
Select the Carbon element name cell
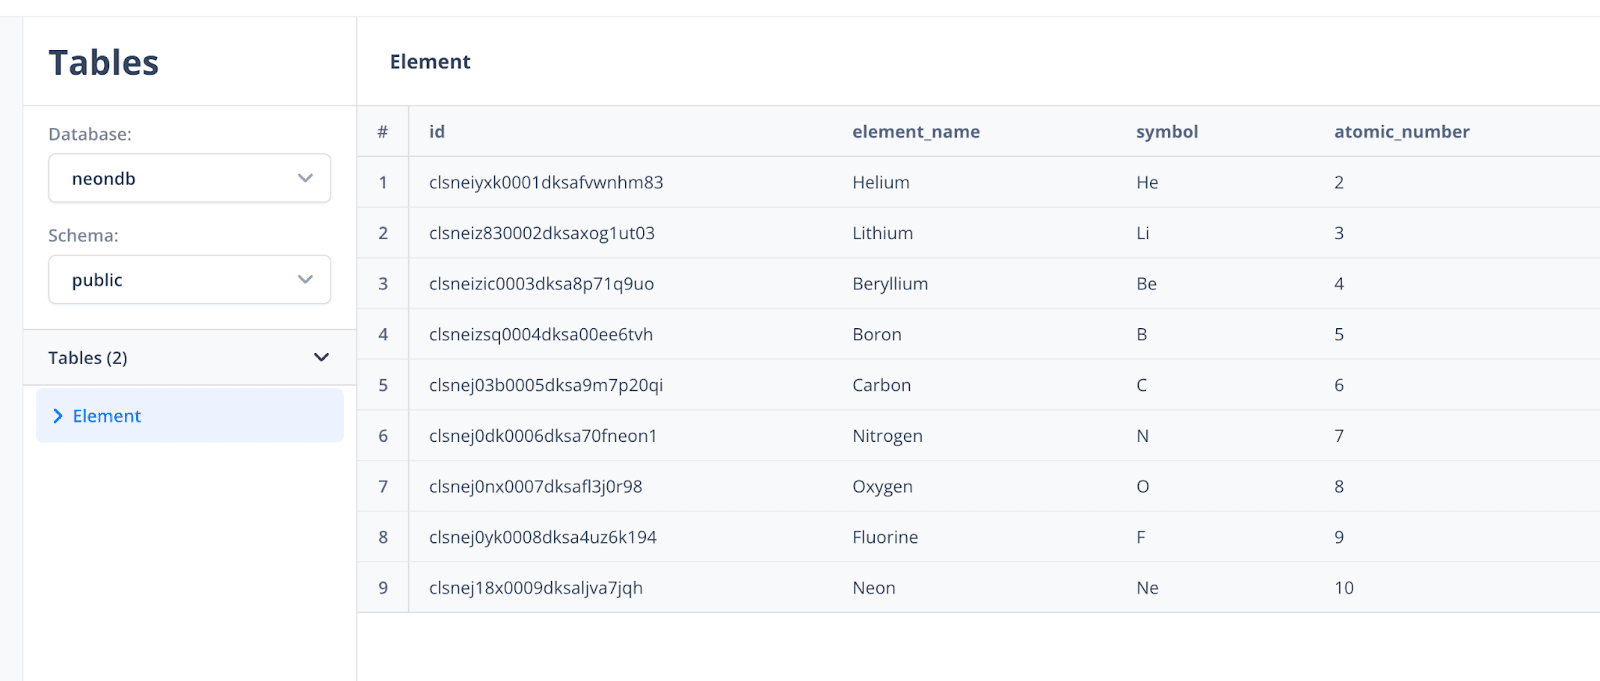[881, 385]
